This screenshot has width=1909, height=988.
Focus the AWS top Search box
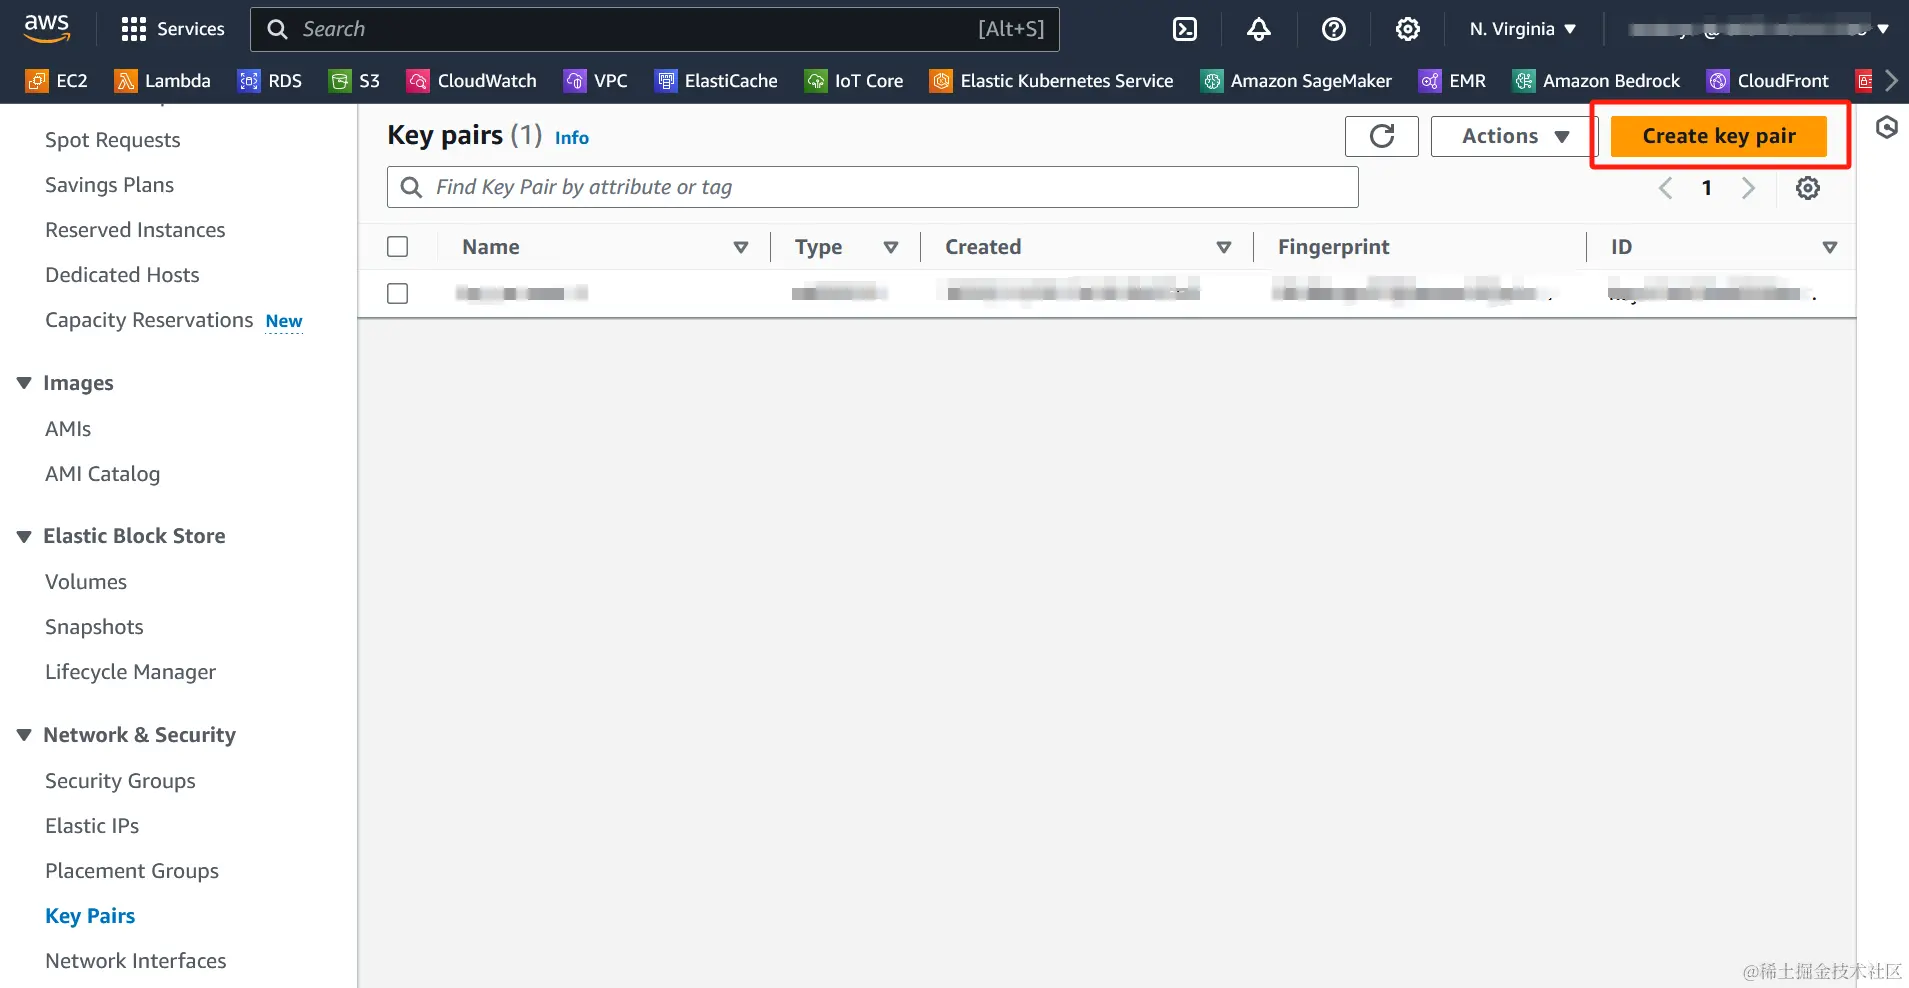[655, 29]
